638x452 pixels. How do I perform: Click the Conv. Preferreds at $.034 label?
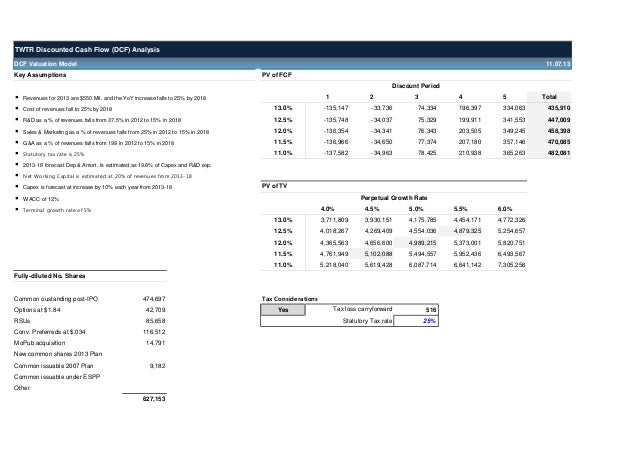click(x=50, y=332)
